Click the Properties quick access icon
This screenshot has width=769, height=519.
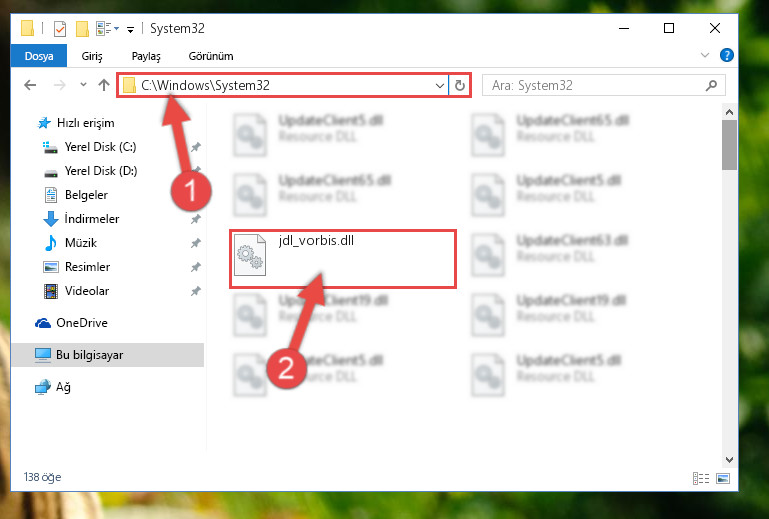[60, 29]
